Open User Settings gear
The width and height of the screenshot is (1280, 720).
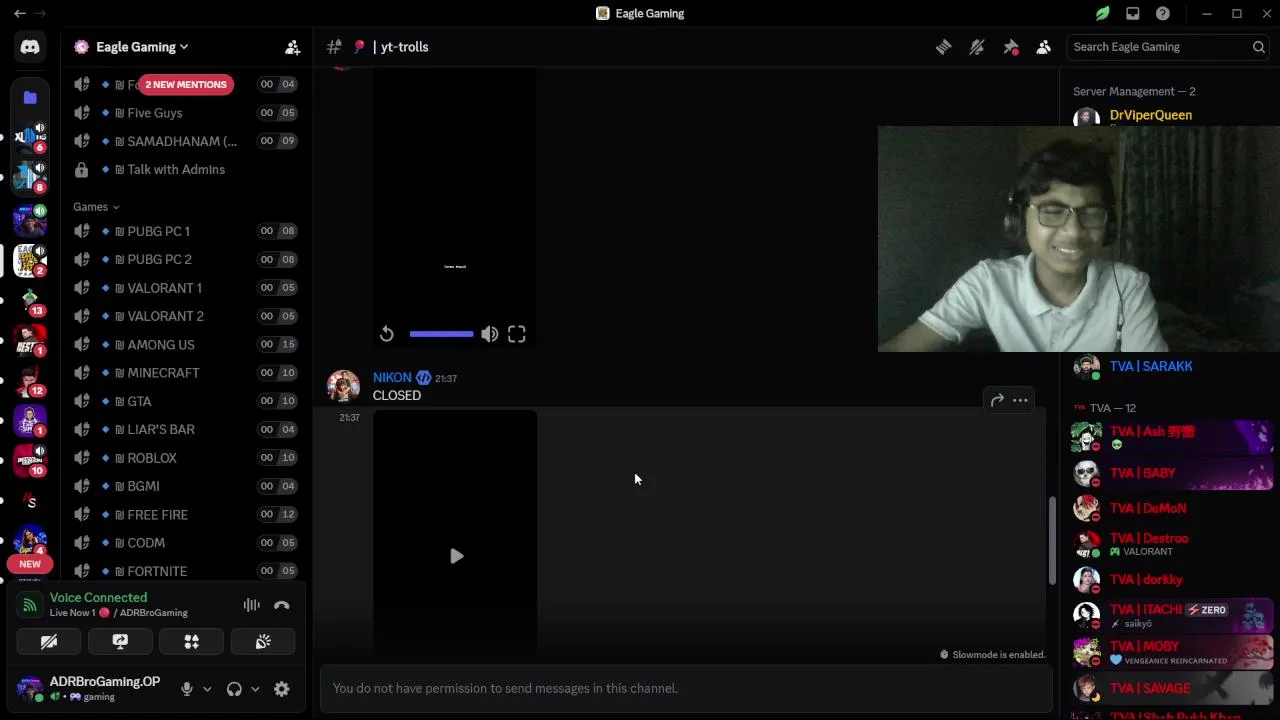click(282, 689)
